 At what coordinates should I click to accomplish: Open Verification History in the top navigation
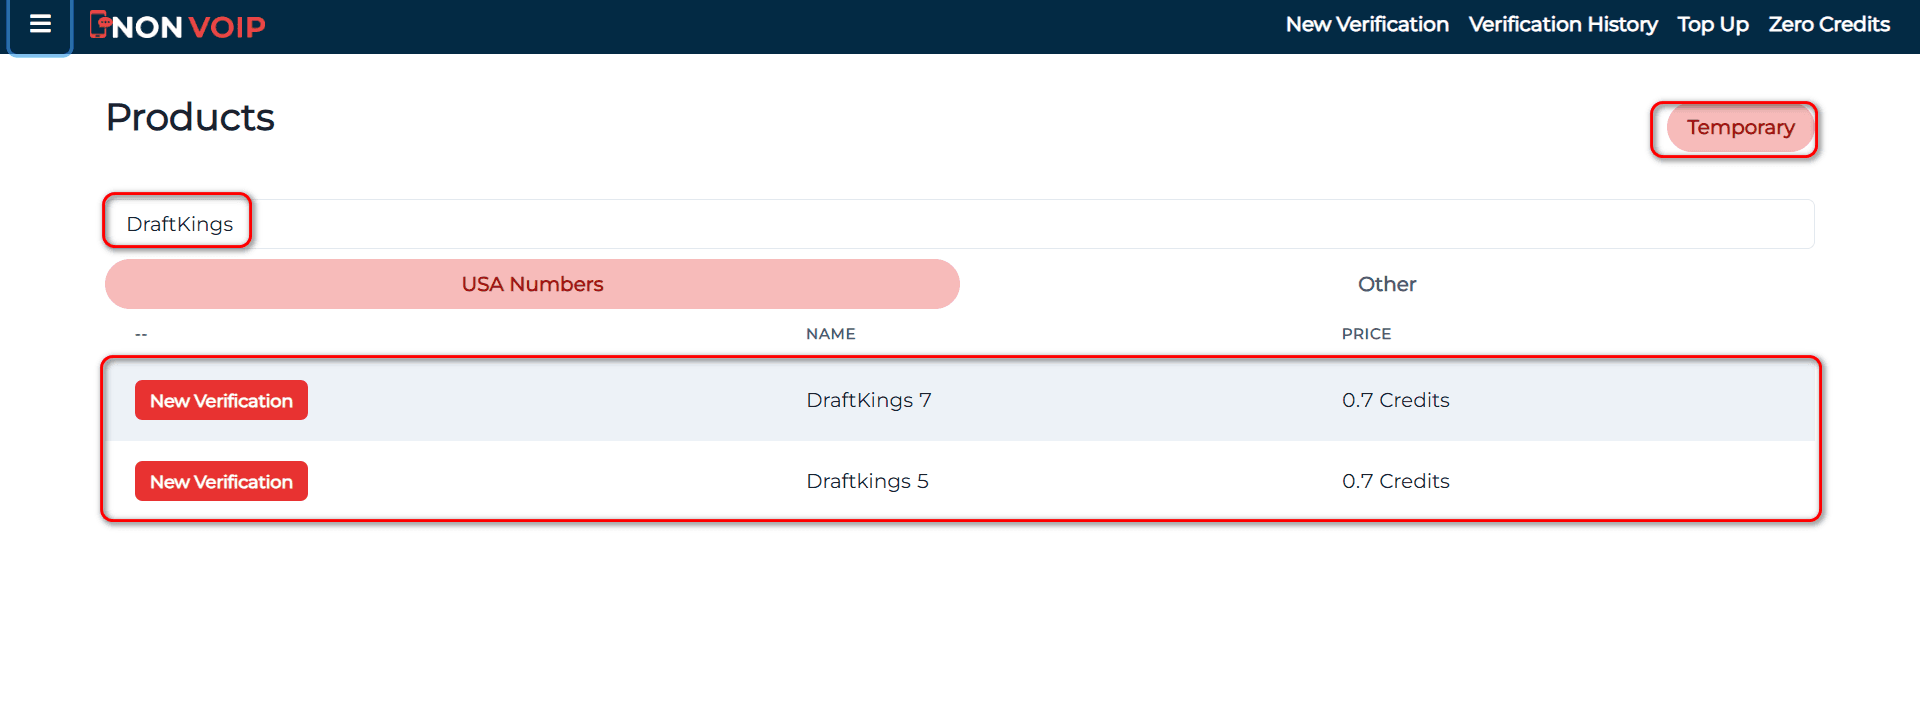point(1563,25)
